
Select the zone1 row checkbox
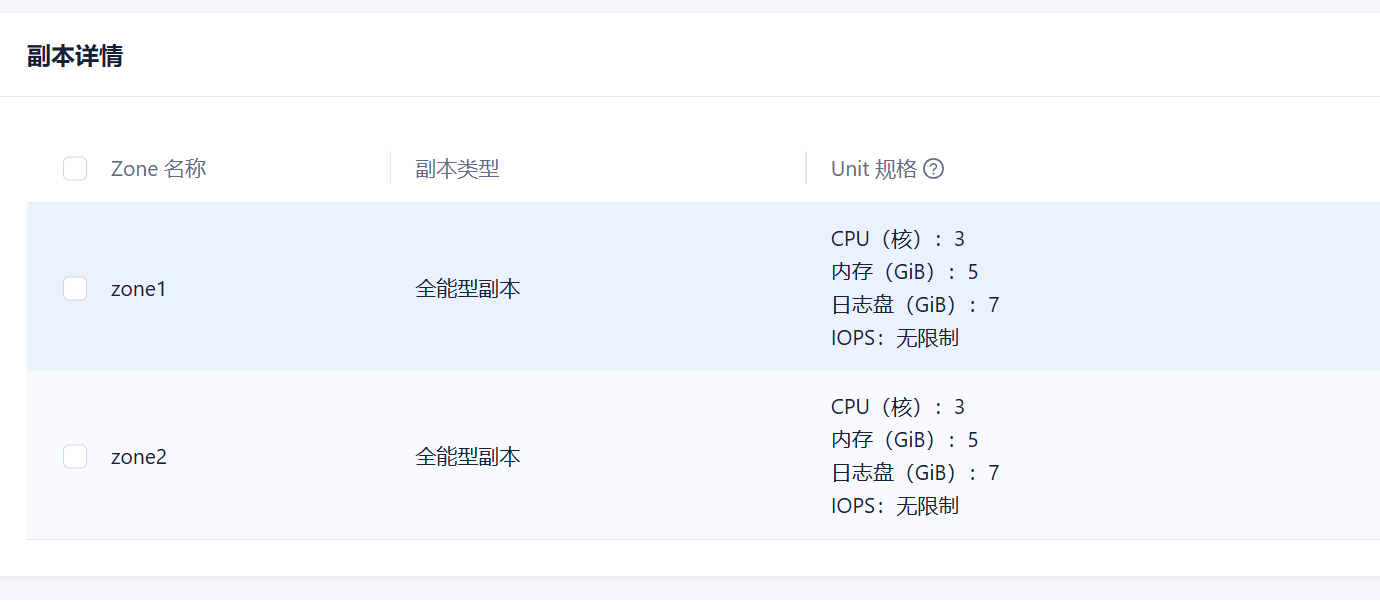tap(75, 289)
